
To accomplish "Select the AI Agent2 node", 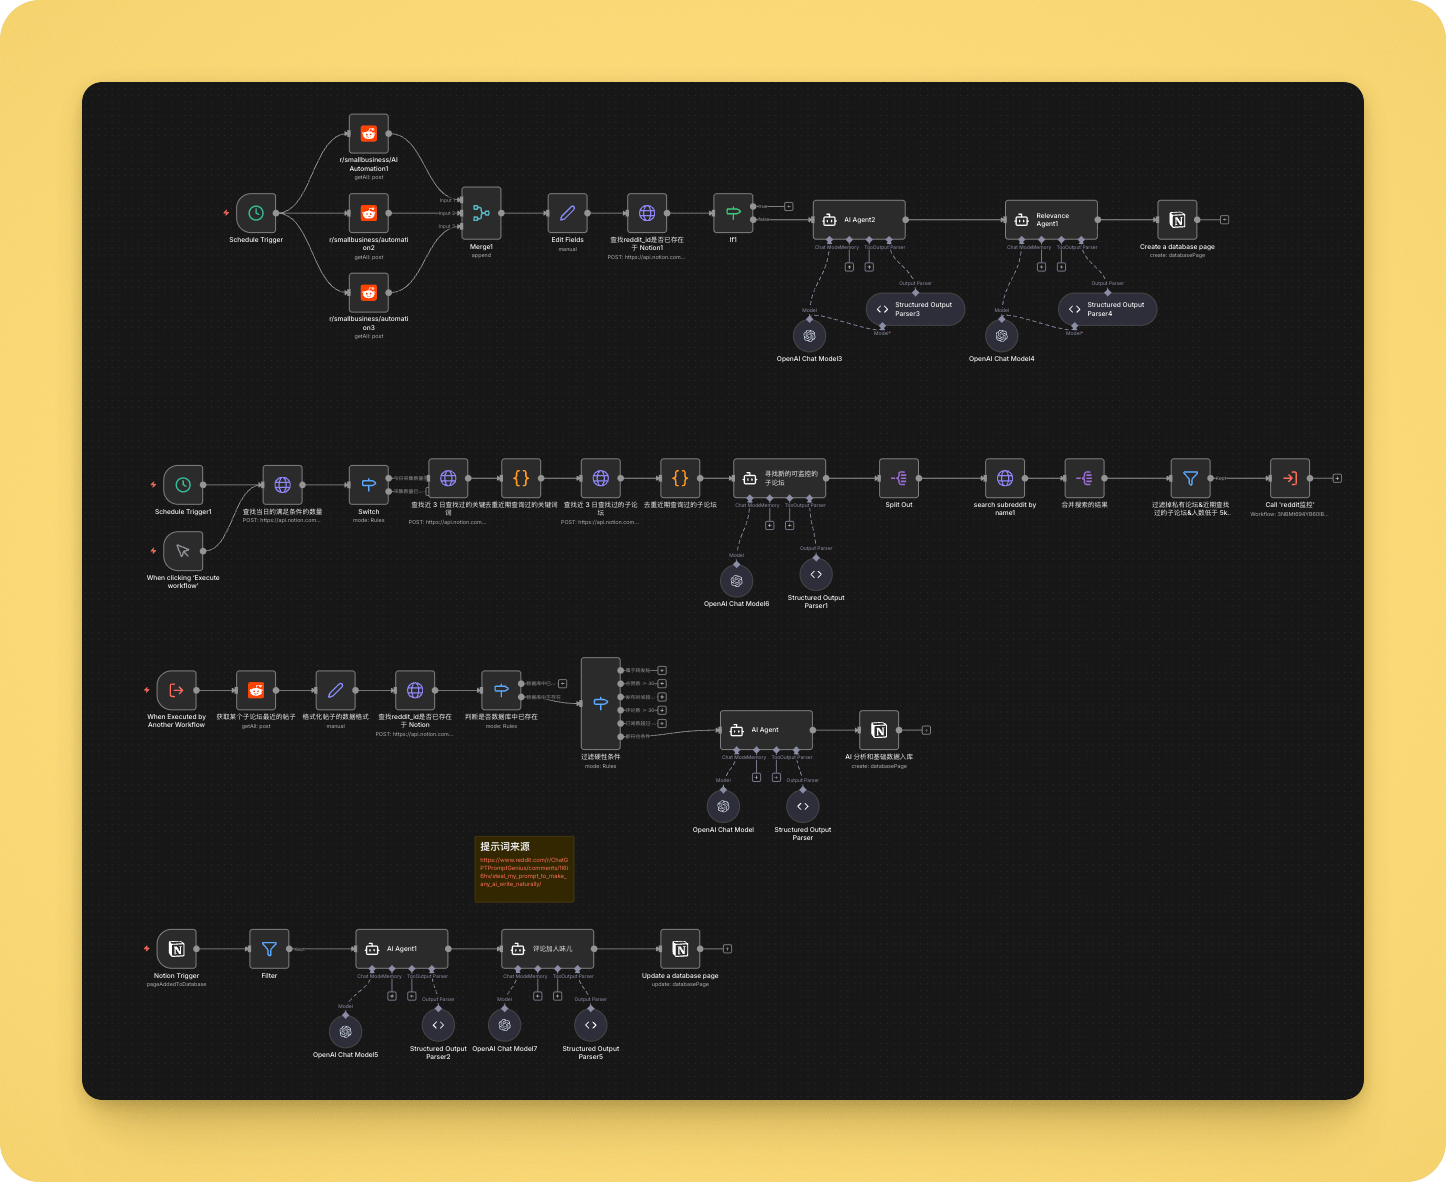I will [x=859, y=220].
